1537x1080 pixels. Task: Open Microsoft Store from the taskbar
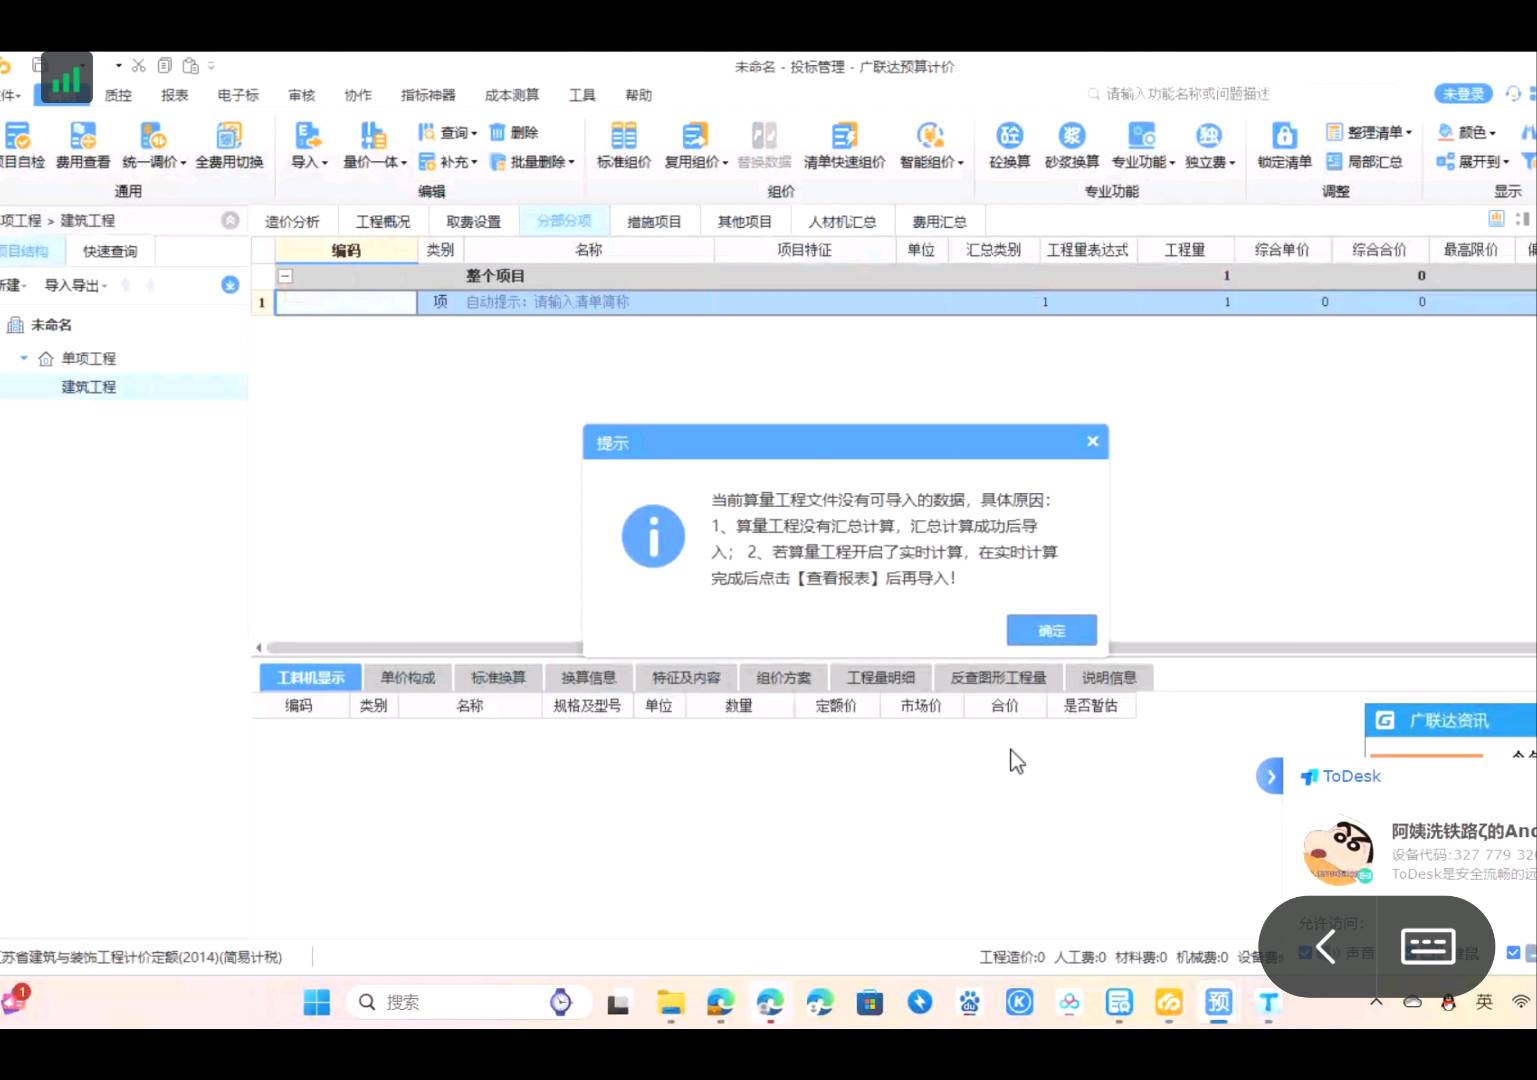tap(870, 1002)
